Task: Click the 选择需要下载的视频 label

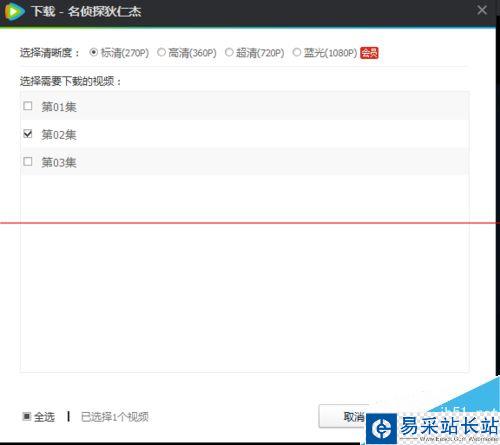Action: [70, 81]
